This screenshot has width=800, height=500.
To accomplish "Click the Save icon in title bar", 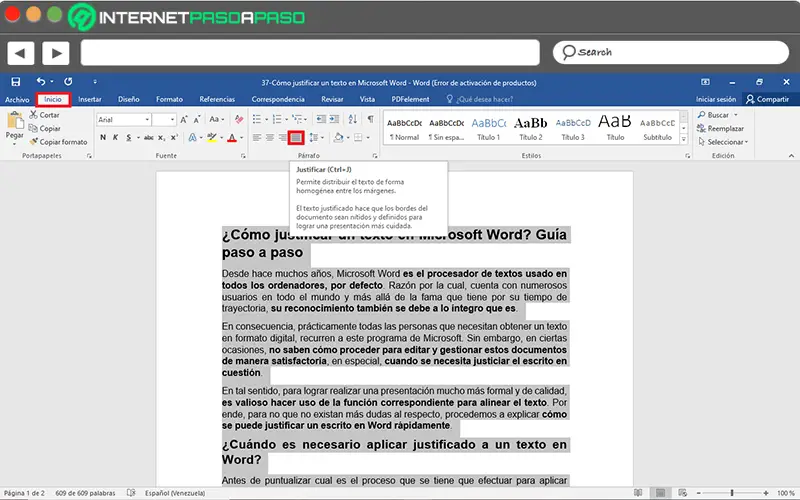I will tap(16, 82).
